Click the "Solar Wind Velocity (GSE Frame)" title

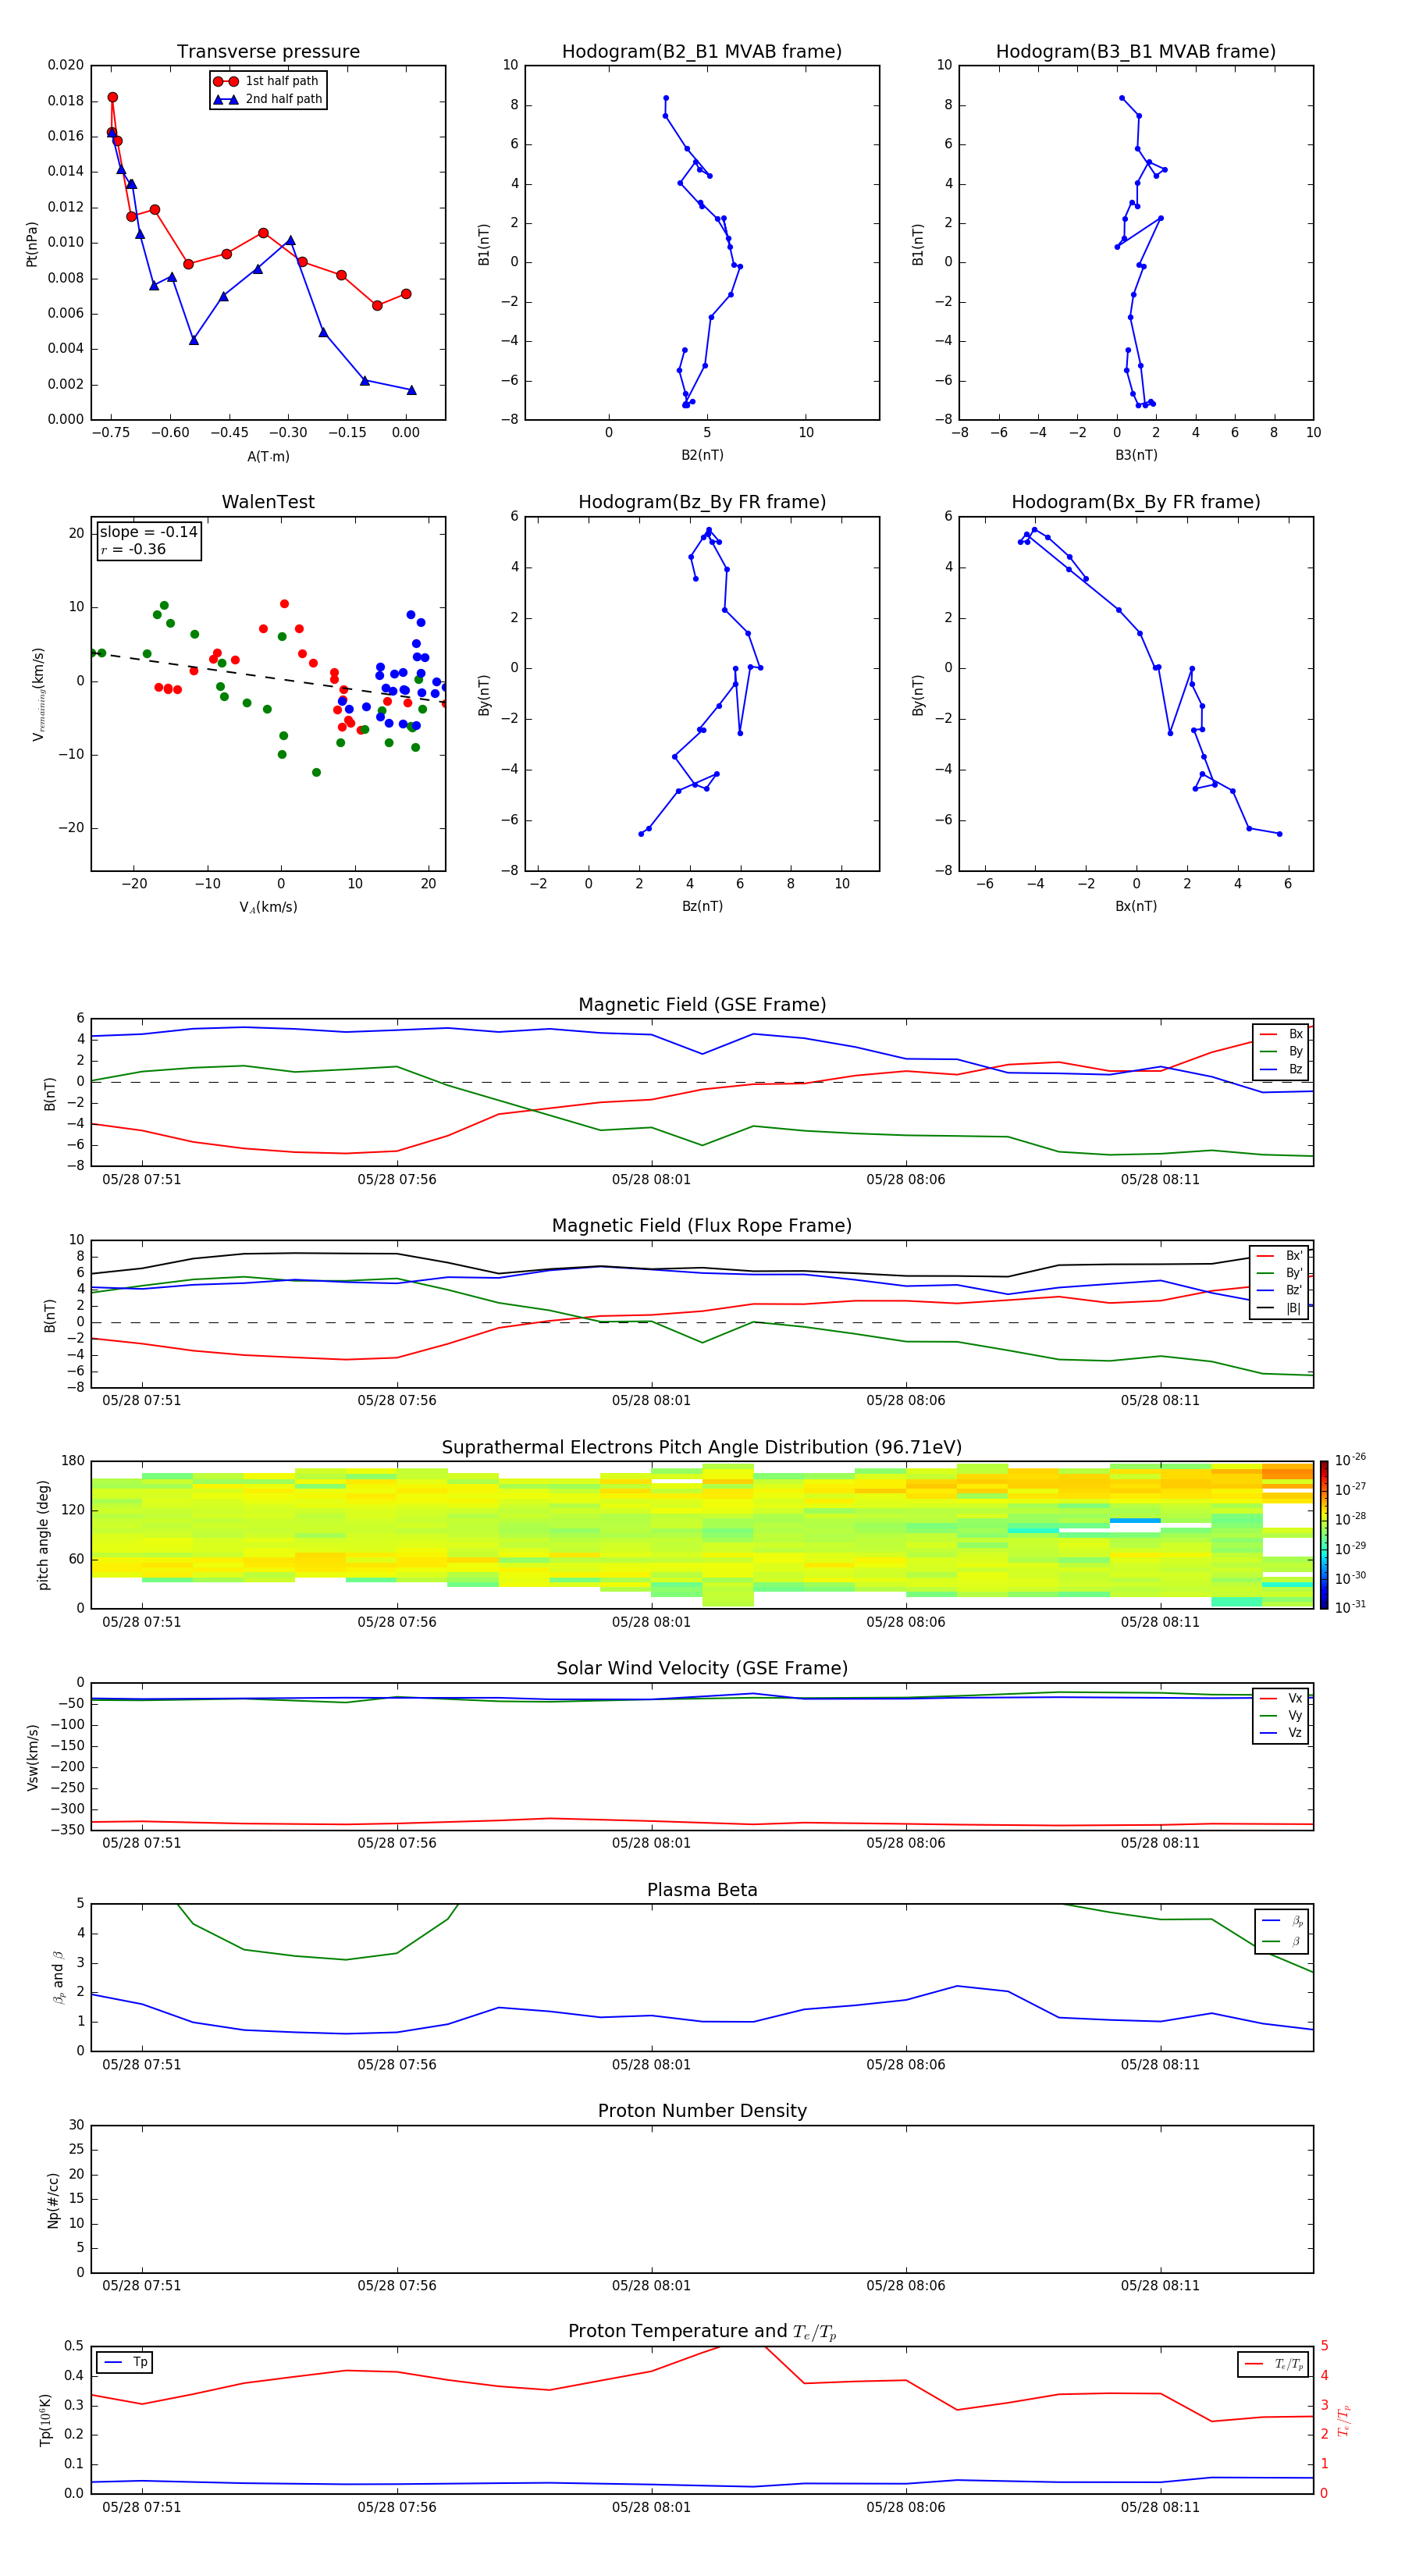702,1669
